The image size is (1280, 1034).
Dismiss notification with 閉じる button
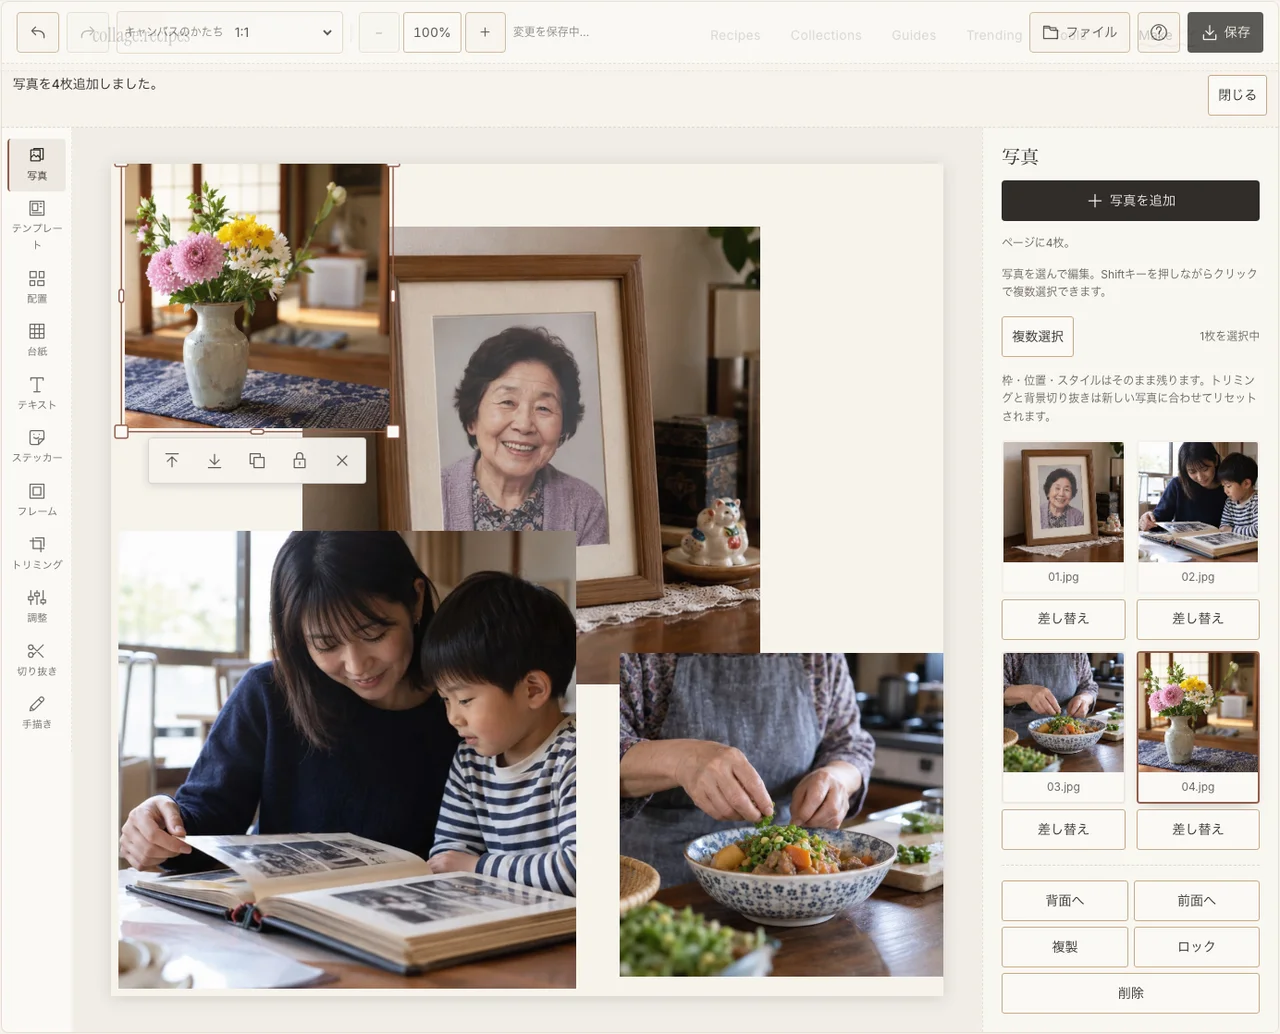(1237, 95)
